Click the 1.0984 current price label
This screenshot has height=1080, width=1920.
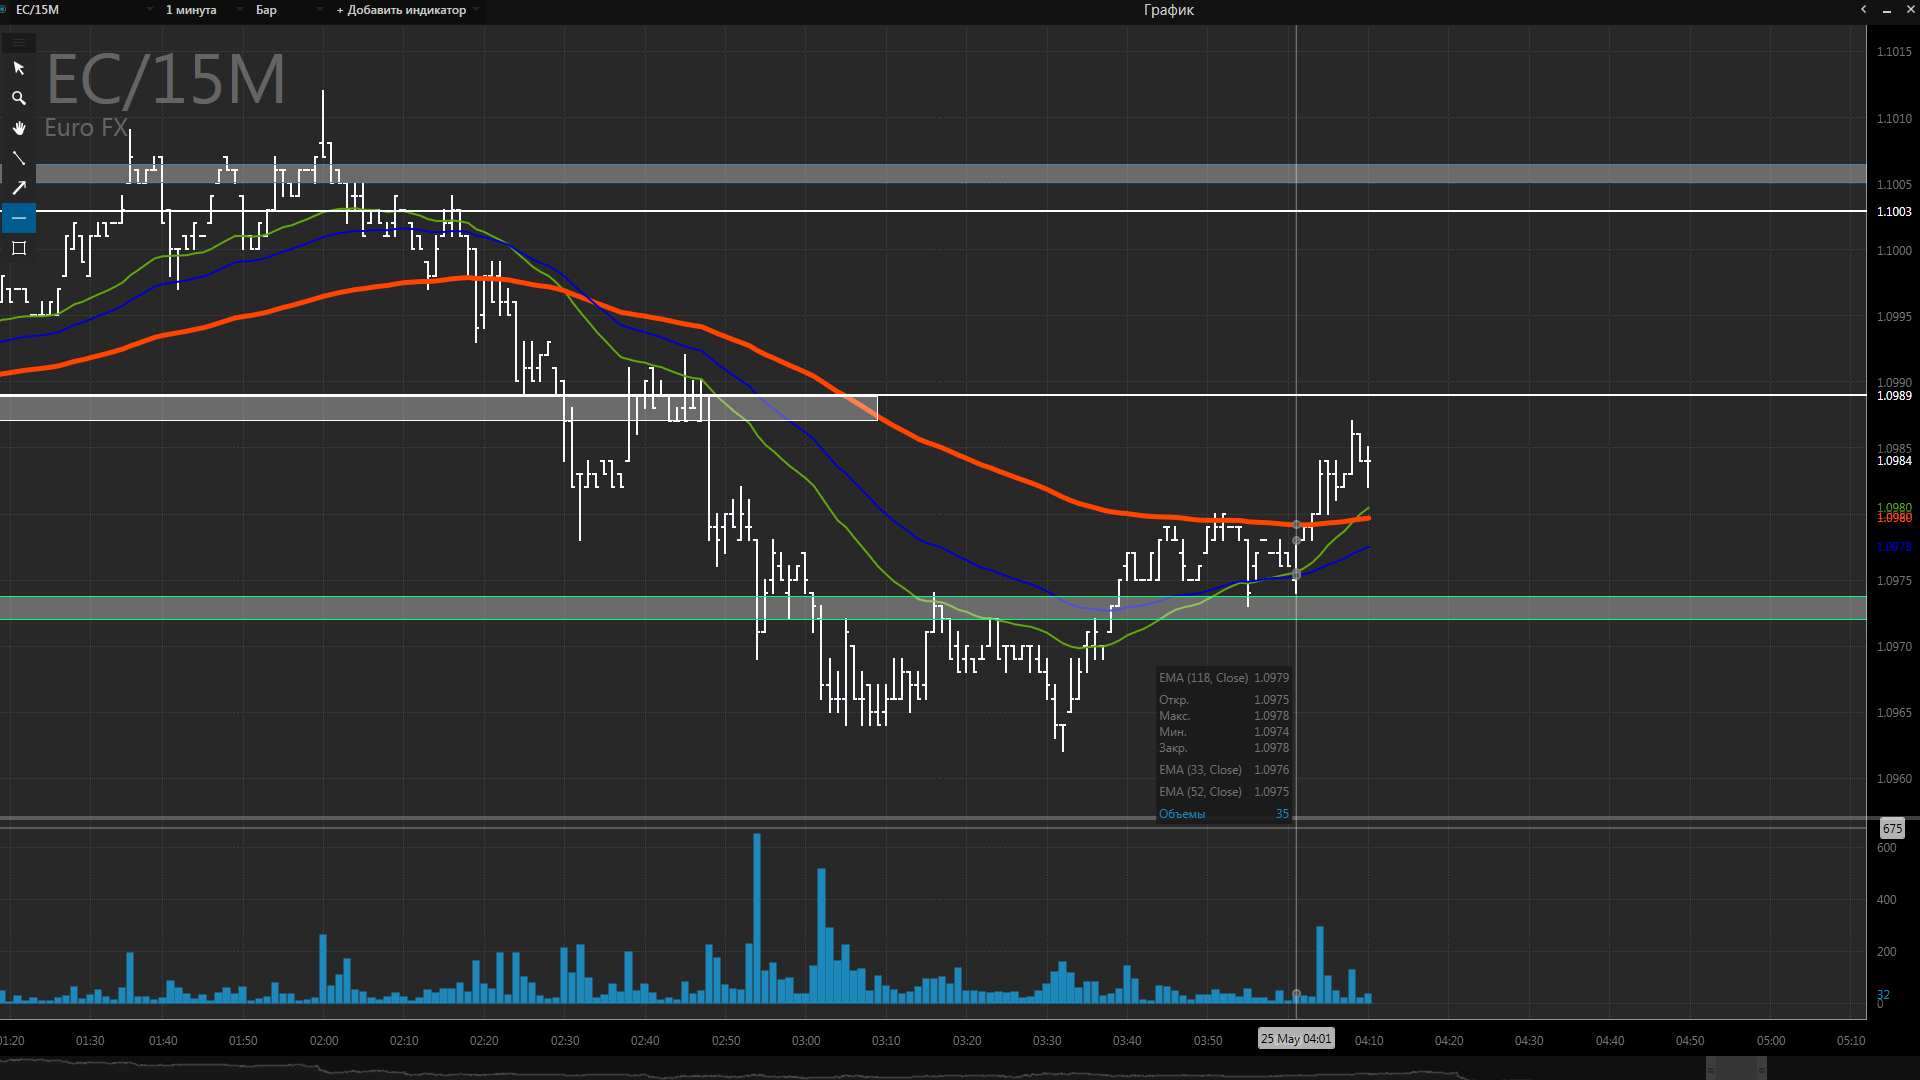point(1894,461)
